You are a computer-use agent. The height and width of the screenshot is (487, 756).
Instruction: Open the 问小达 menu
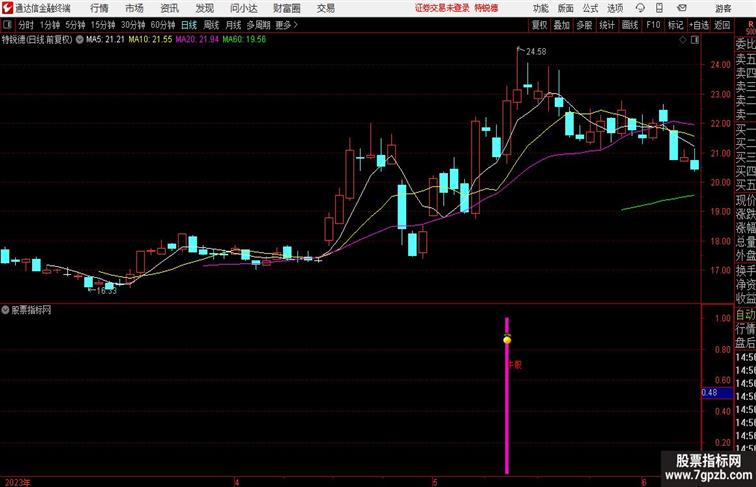(244, 8)
